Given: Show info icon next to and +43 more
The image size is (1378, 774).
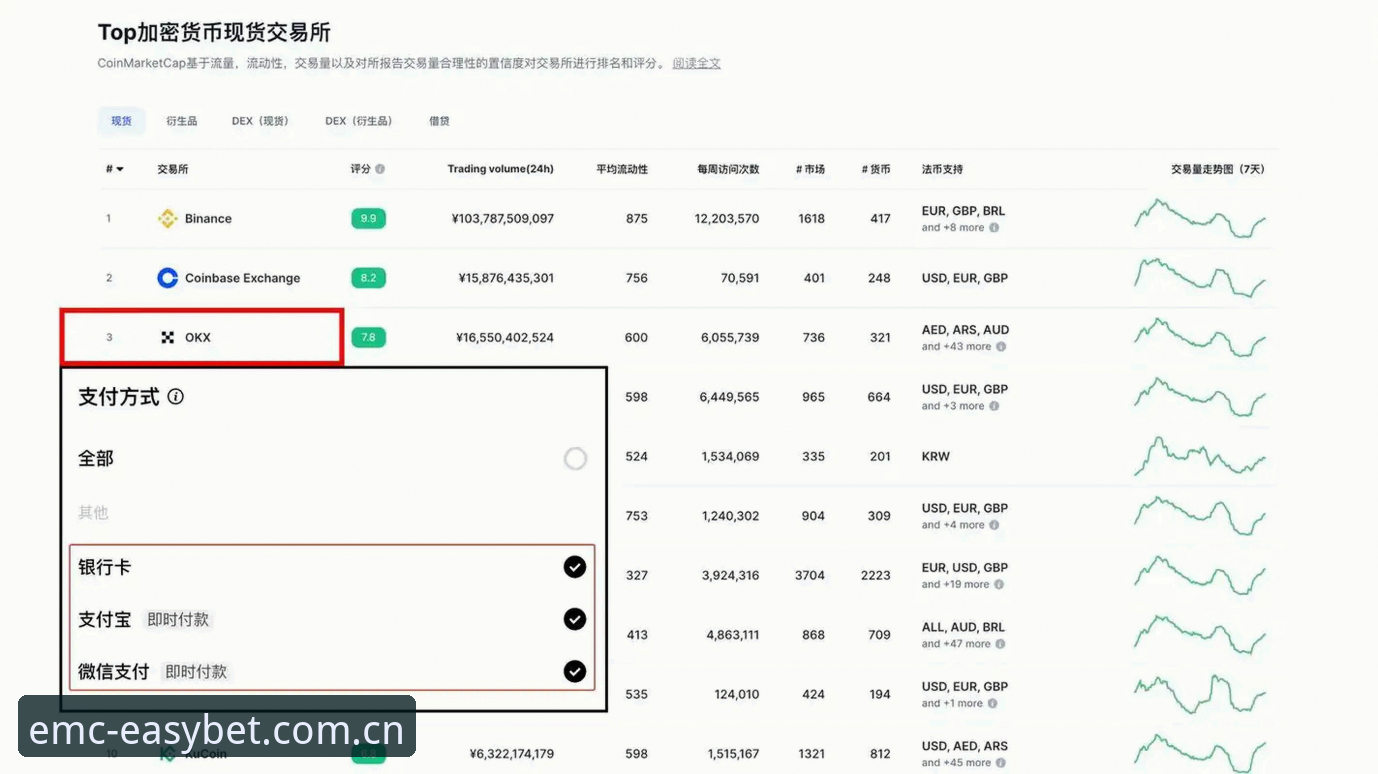Looking at the screenshot, I should pos(1001,347).
